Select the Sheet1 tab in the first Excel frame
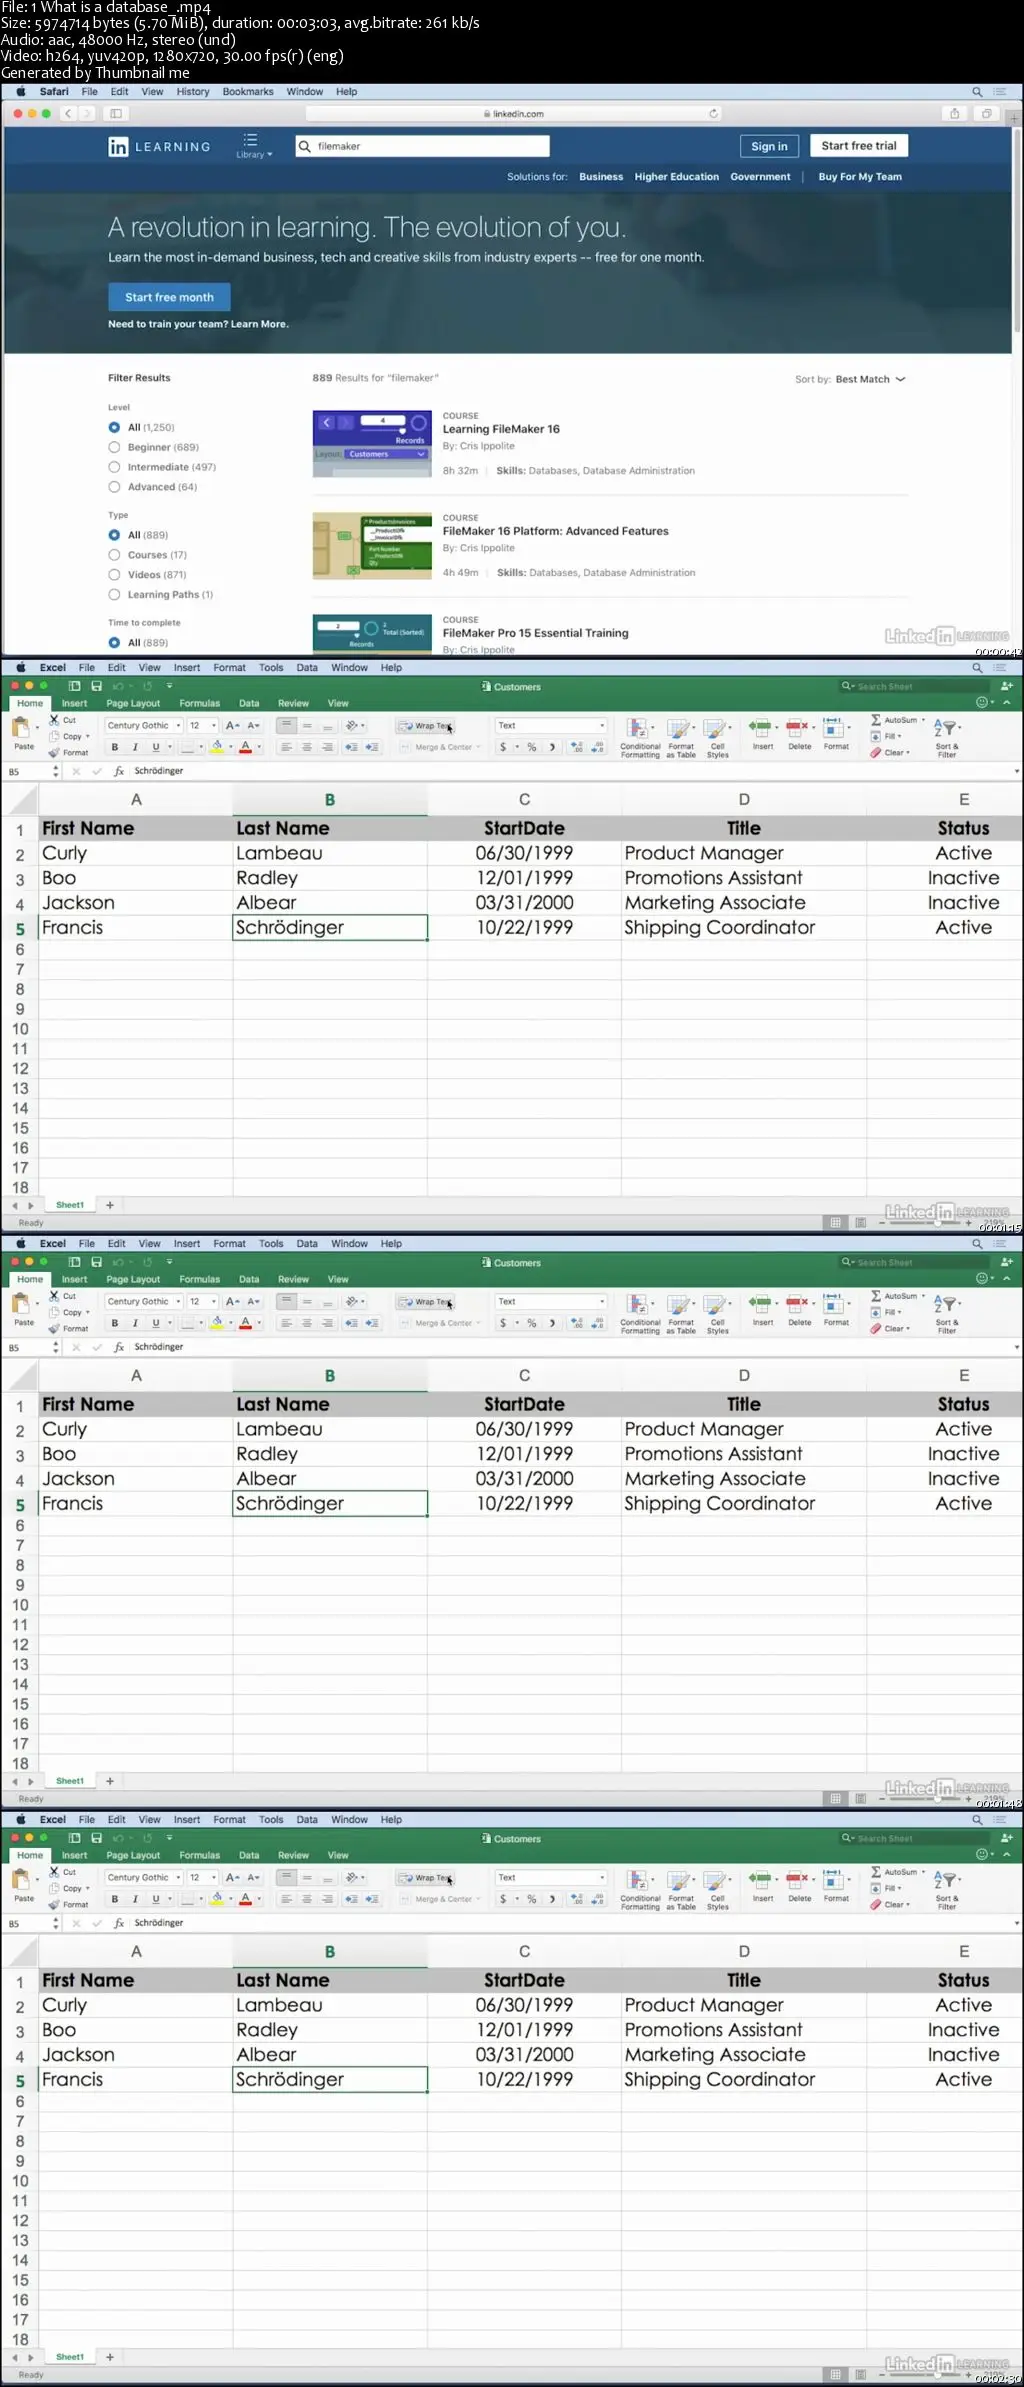The width and height of the screenshot is (1024, 2387). (x=70, y=1205)
